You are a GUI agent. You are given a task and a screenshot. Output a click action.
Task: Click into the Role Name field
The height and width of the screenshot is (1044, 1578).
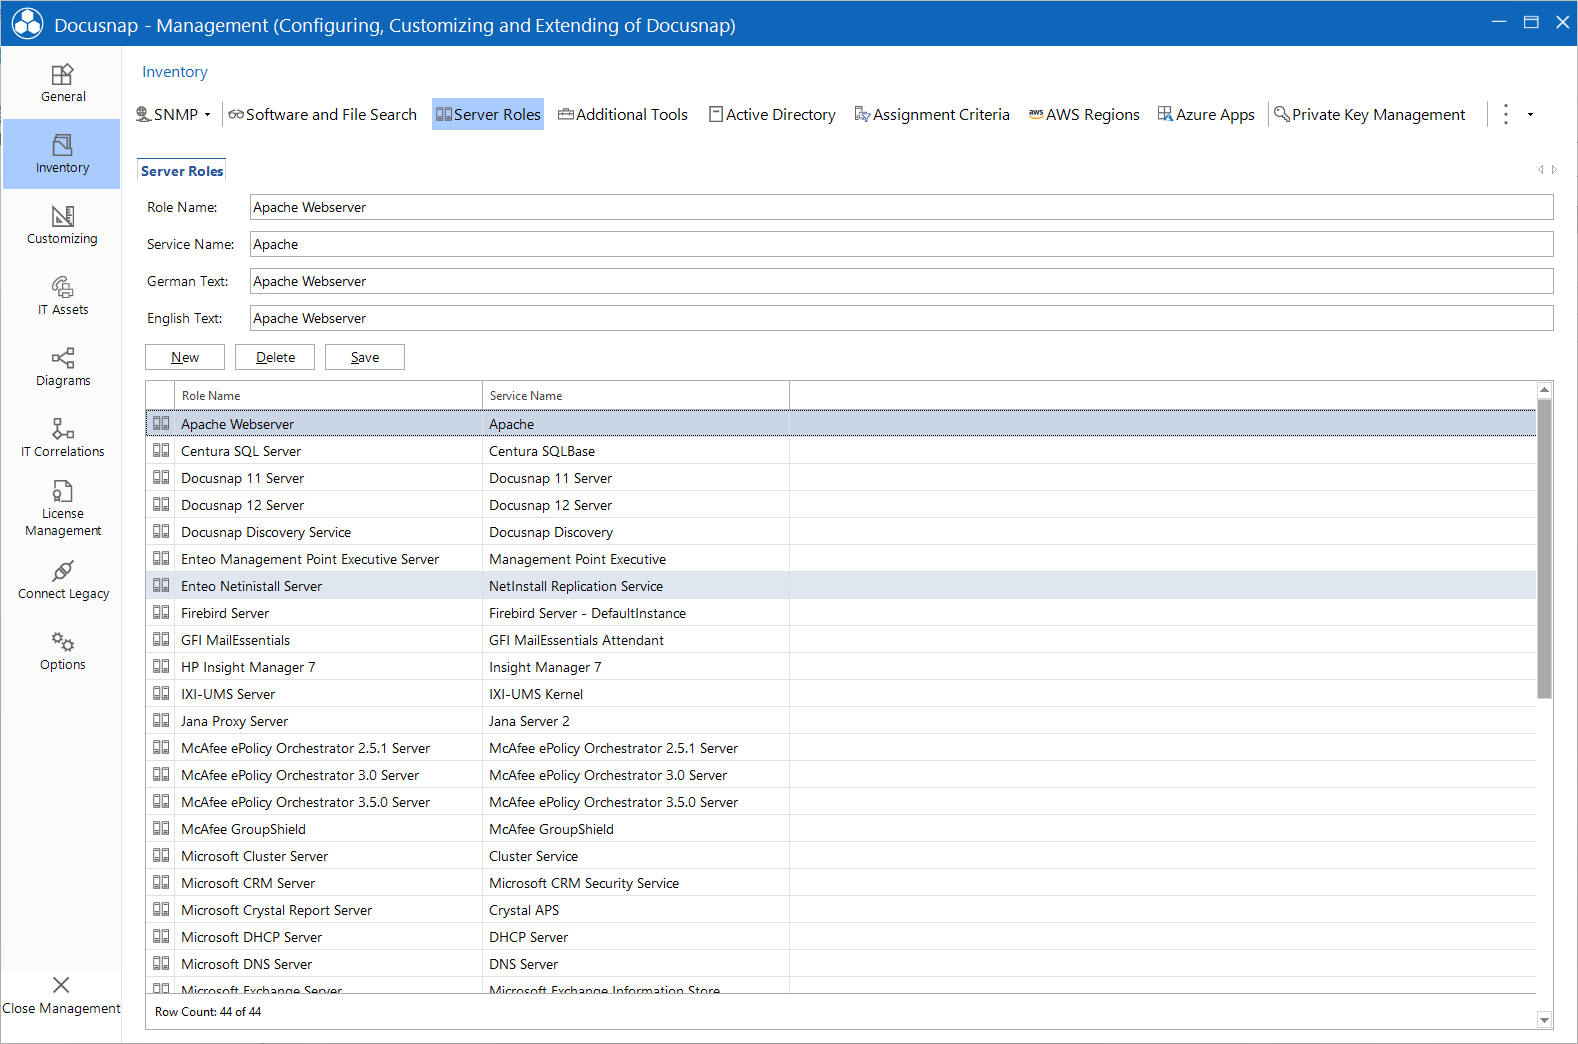pyautogui.click(x=901, y=207)
